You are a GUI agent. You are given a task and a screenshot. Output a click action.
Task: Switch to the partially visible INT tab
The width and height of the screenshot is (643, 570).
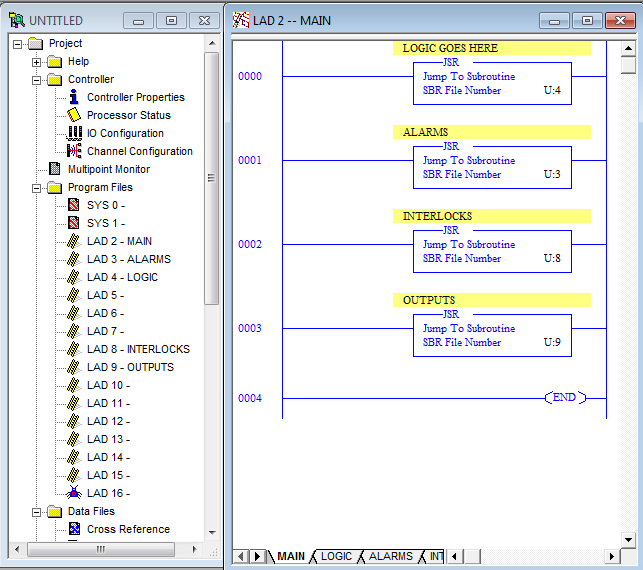tap(436, 556)
